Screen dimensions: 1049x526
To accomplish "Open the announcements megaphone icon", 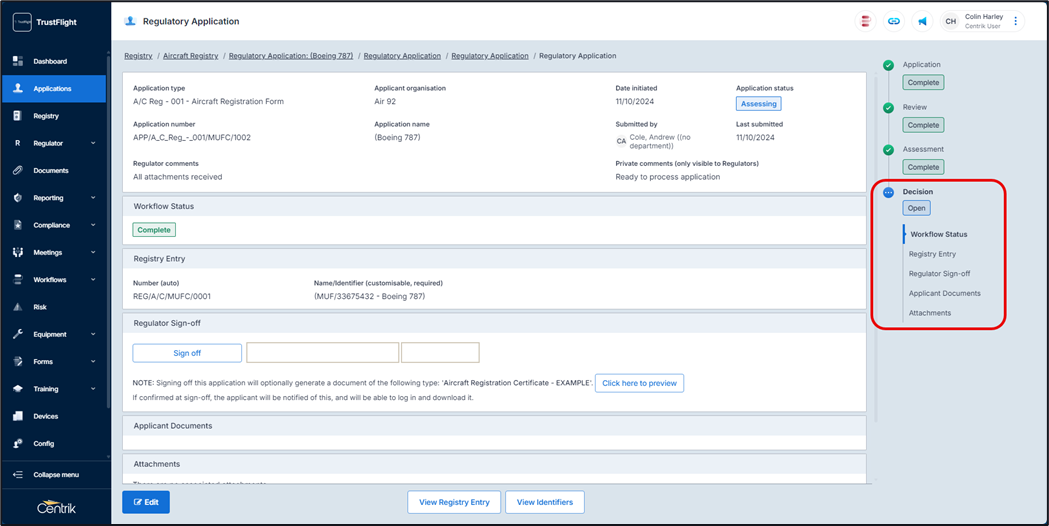I will coord(922,21).
